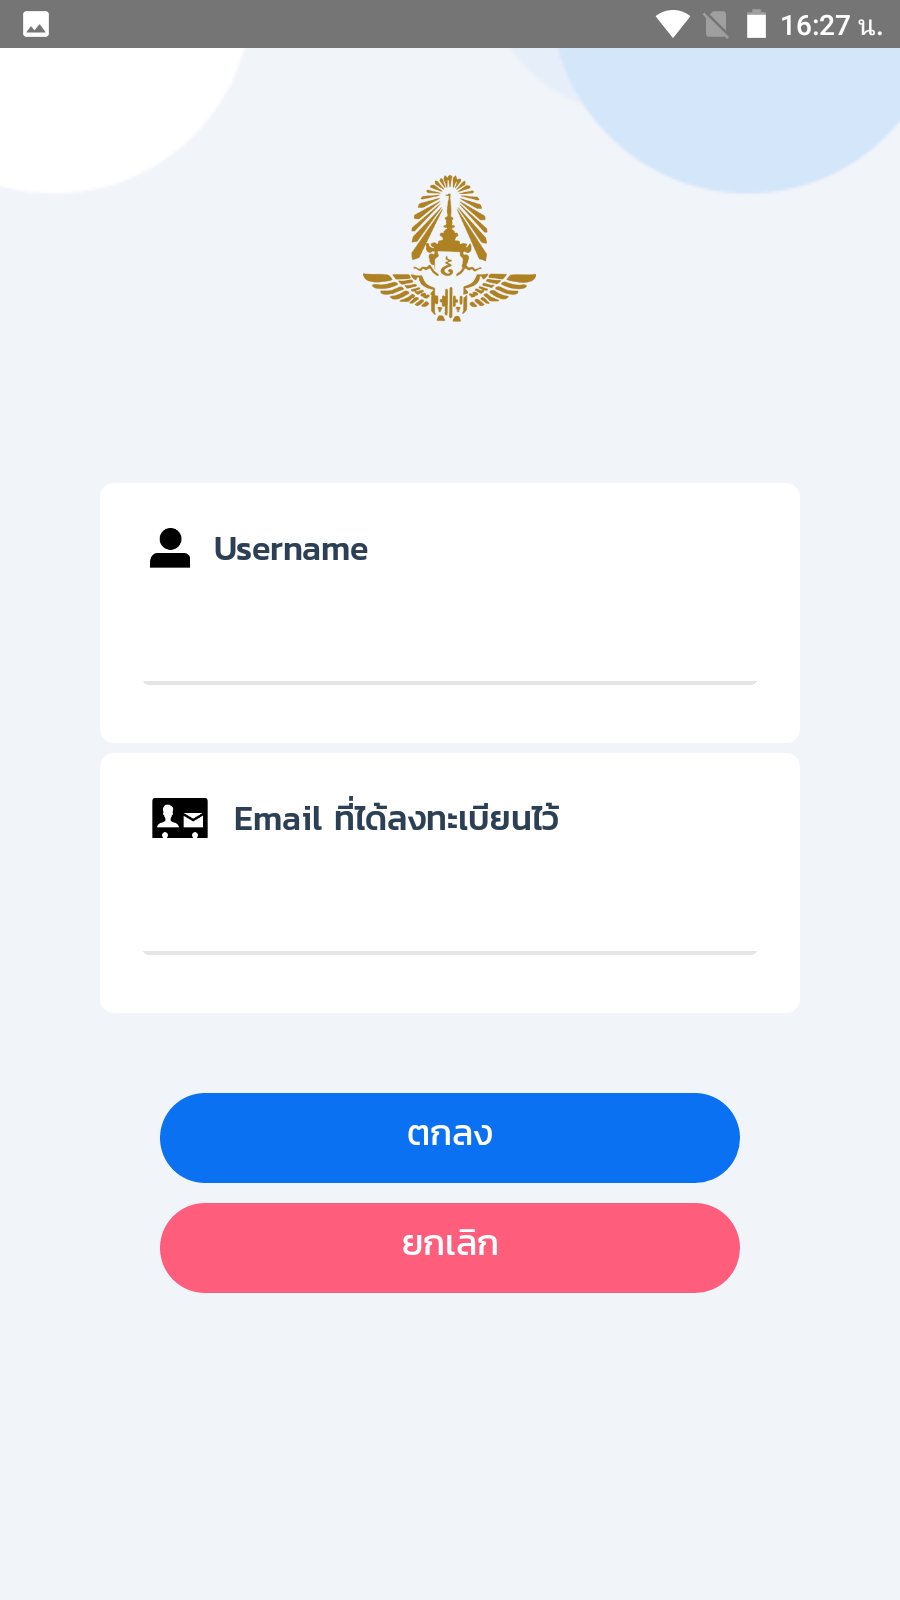Click the Username label text
This screenshot has width=900, height=1600.
tap(291, 549)
